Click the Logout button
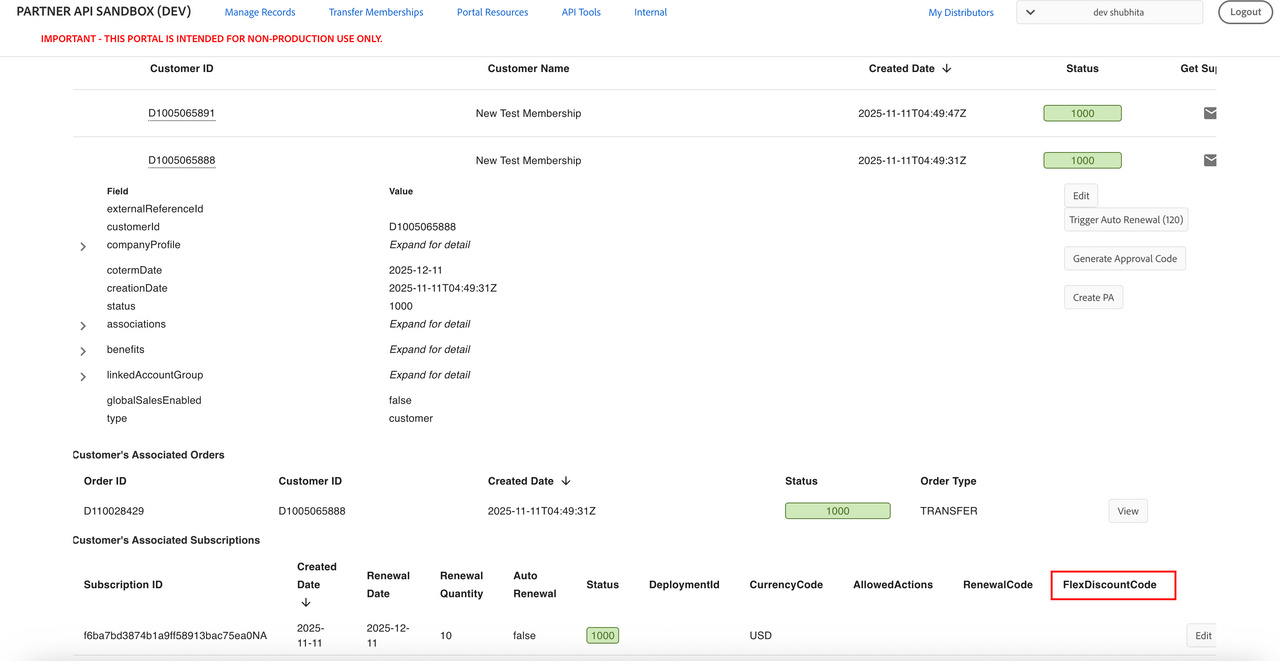 click(x=1245, y=12)
